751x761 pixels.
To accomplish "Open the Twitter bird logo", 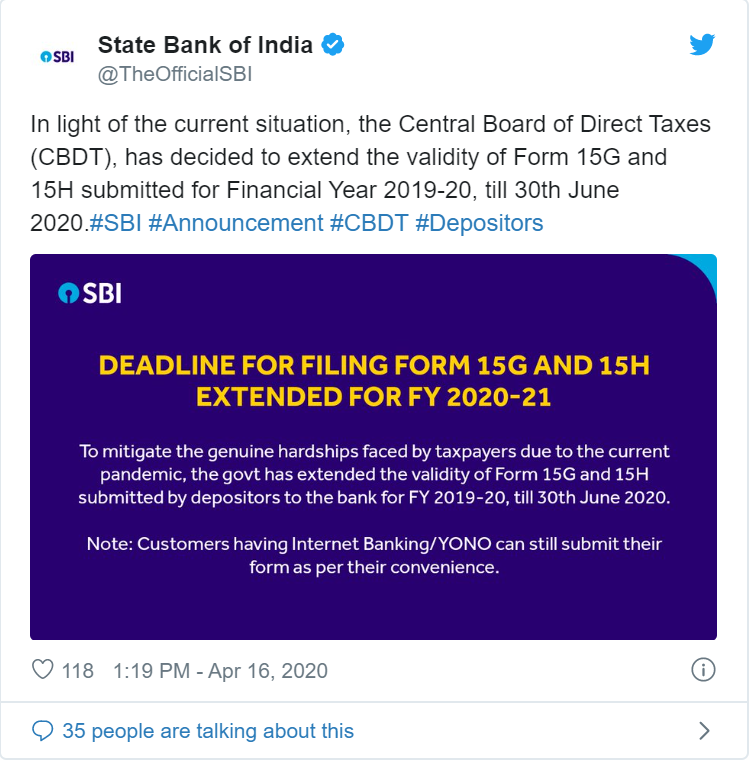I will [x=702, y=45].
